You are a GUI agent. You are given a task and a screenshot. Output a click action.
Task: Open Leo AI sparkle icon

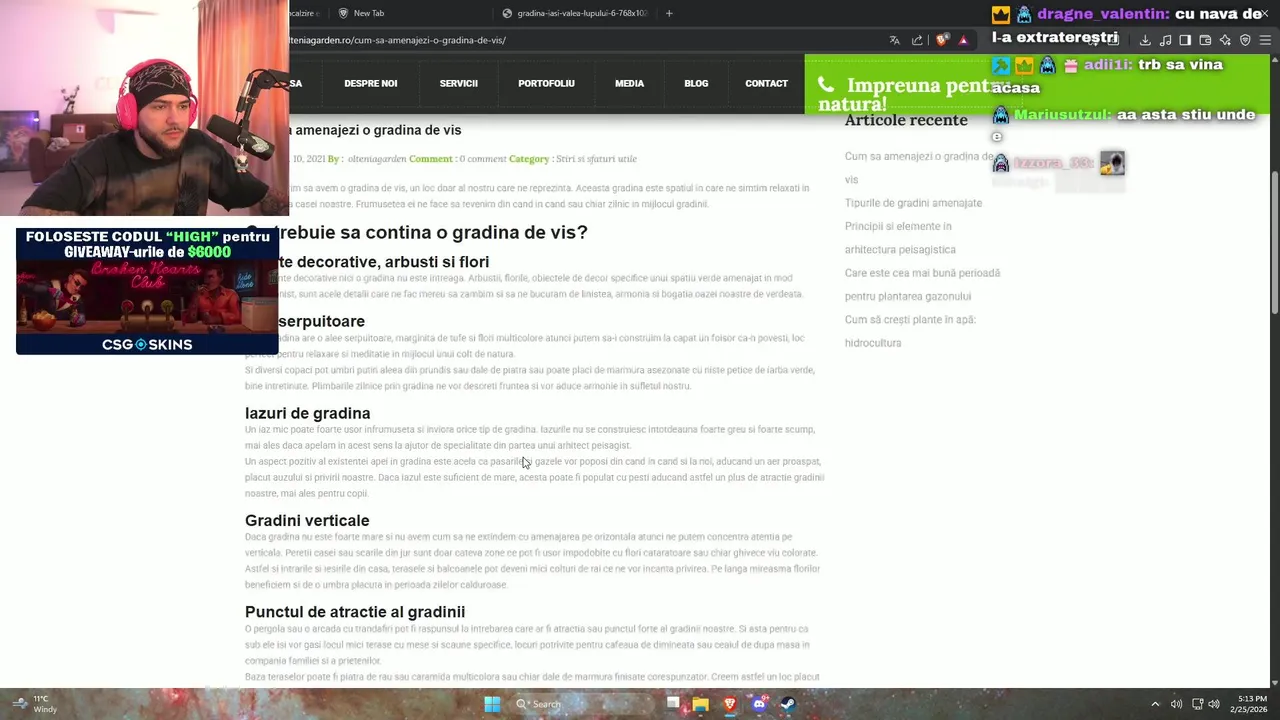pos(1225,40)
